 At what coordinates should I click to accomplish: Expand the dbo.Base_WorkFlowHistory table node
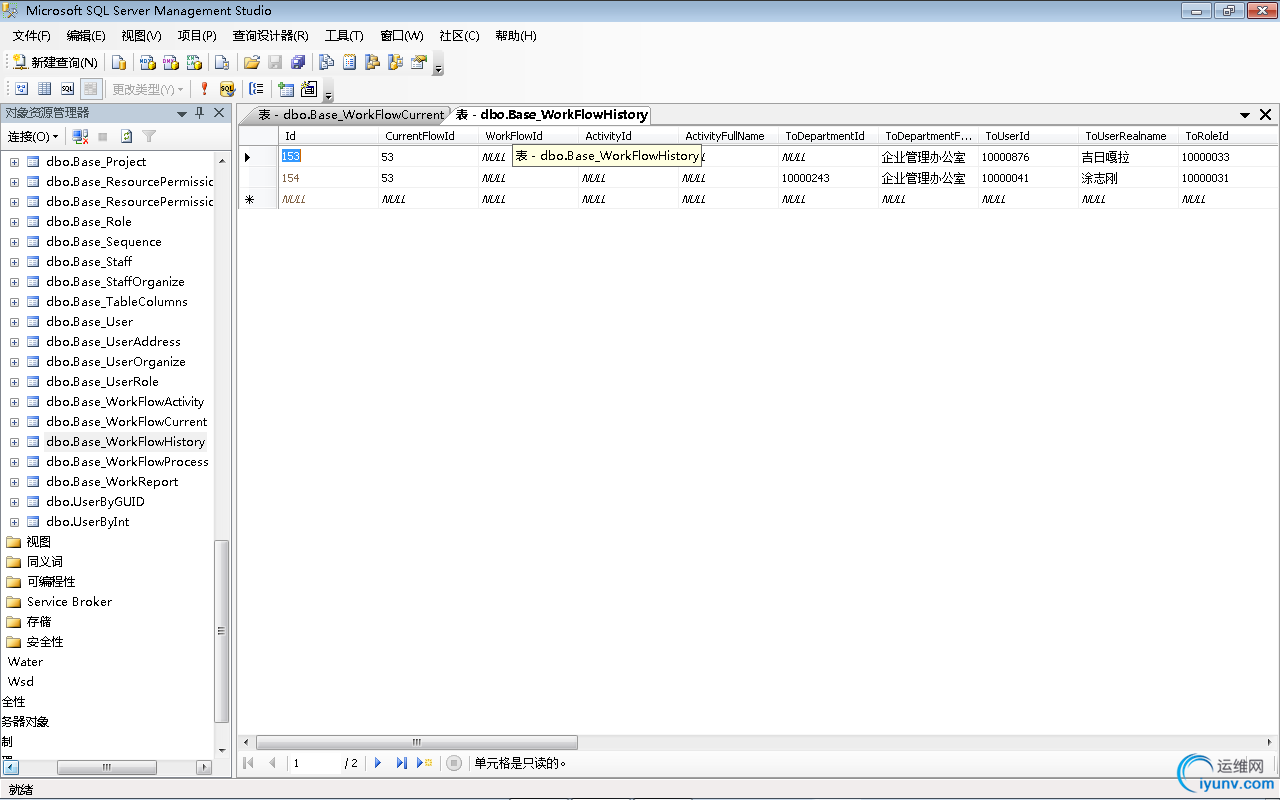[14, 442]
